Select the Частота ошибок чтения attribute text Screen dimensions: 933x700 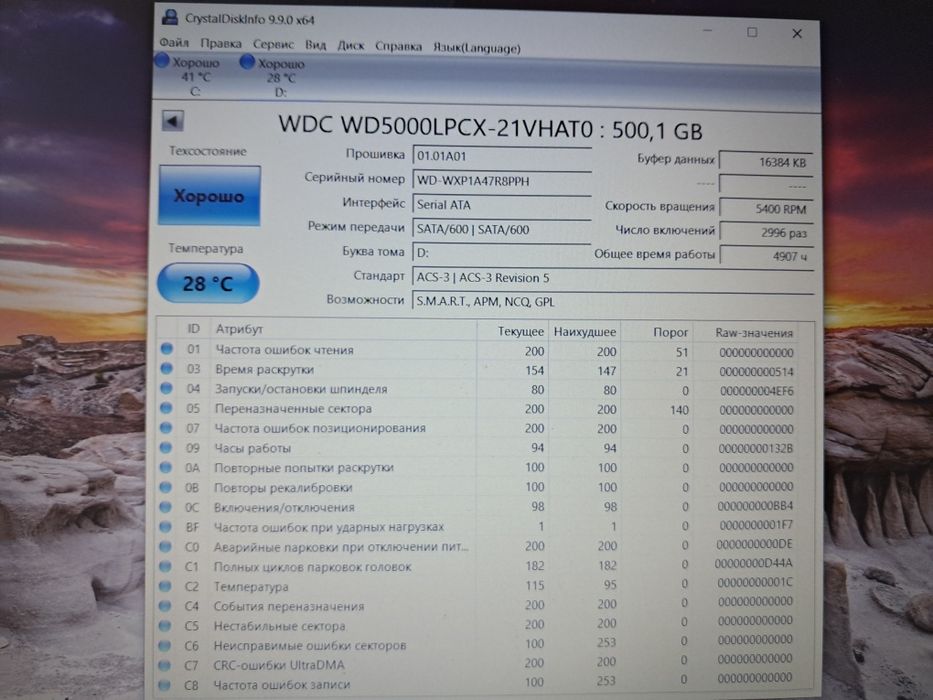coord(284,350)
